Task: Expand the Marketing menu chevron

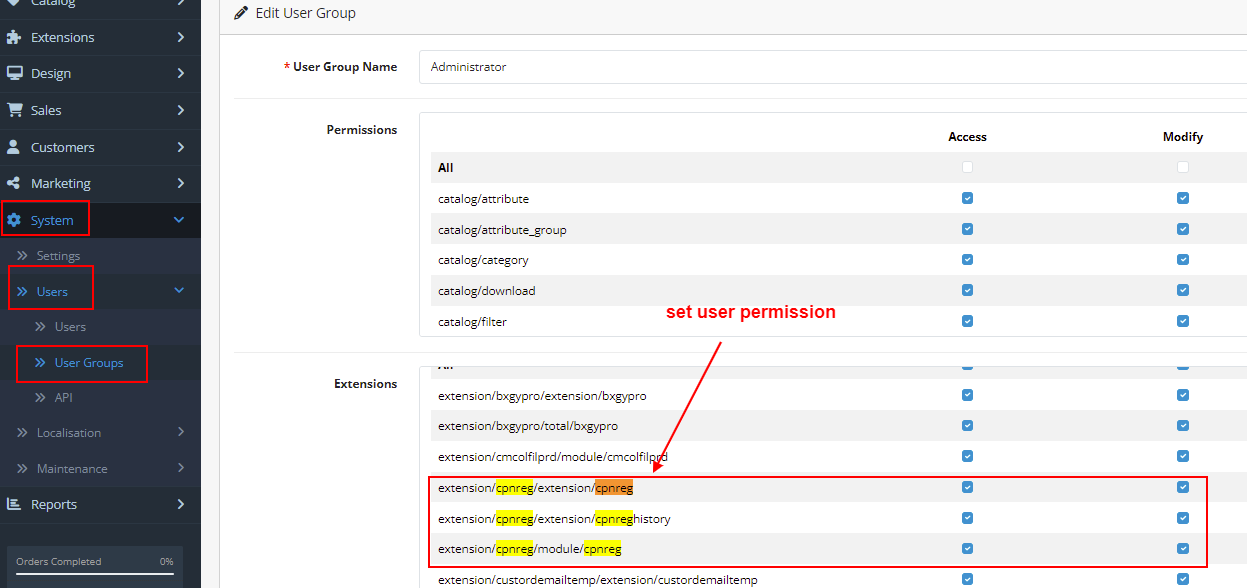Action: 180,183
